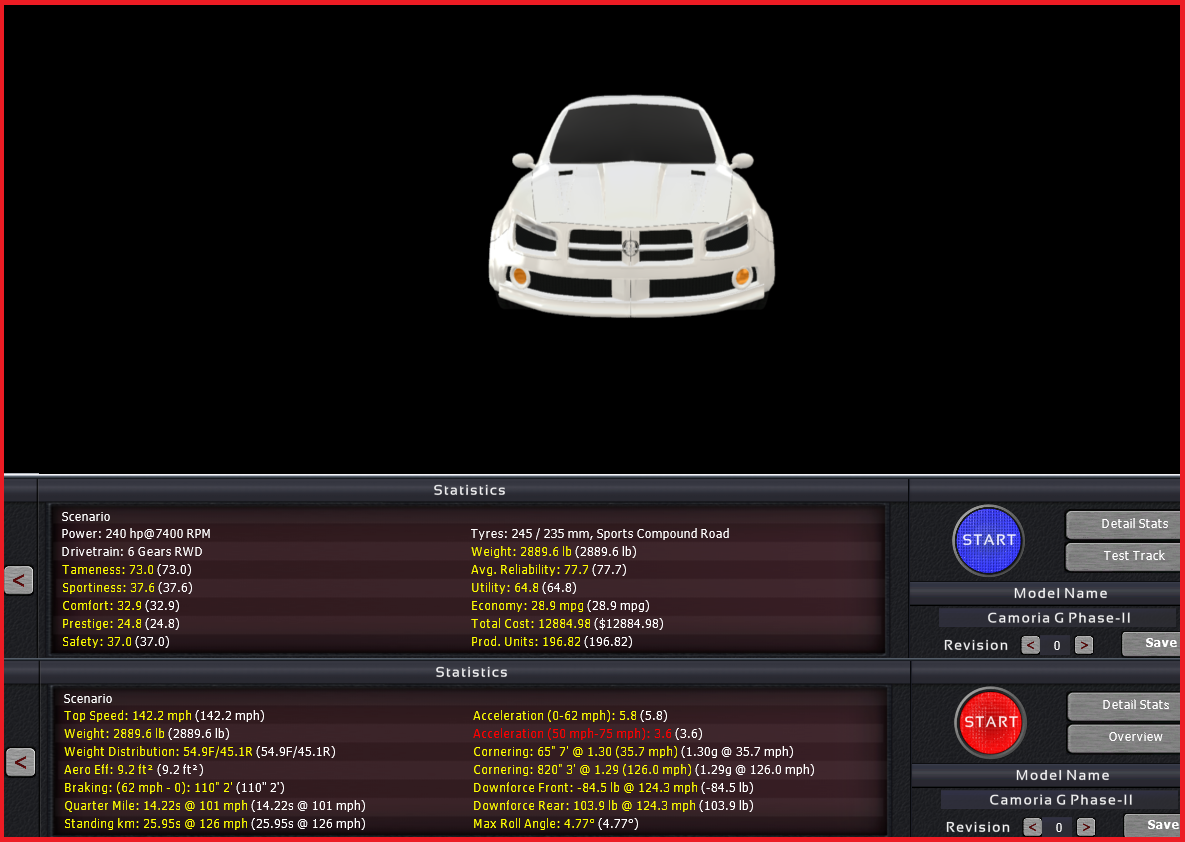Open Detail Stats in upper panel
The image size is (1185, 842).
(x=1125, y=524)
